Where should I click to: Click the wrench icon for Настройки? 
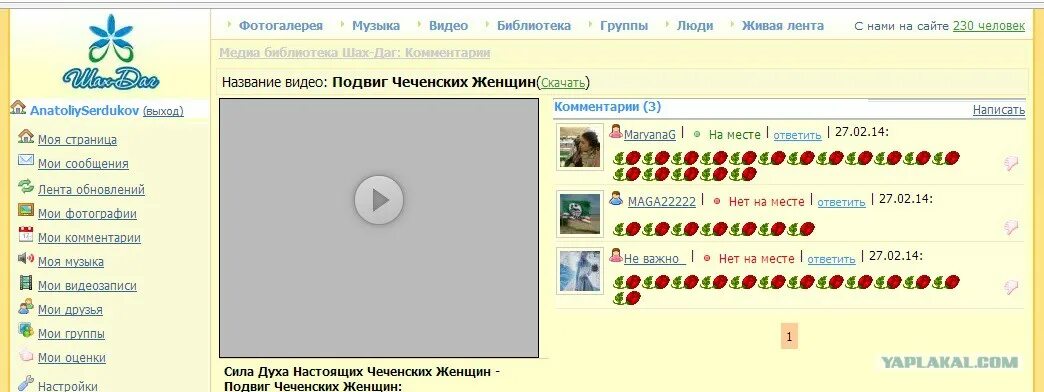(26, 384)
